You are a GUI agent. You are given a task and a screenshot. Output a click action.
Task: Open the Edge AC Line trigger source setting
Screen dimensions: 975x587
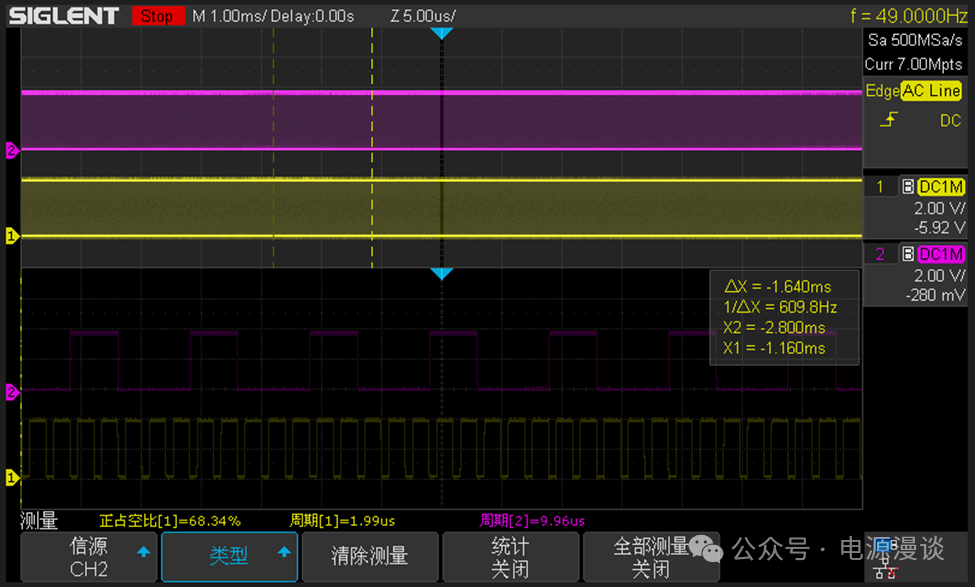930,91
